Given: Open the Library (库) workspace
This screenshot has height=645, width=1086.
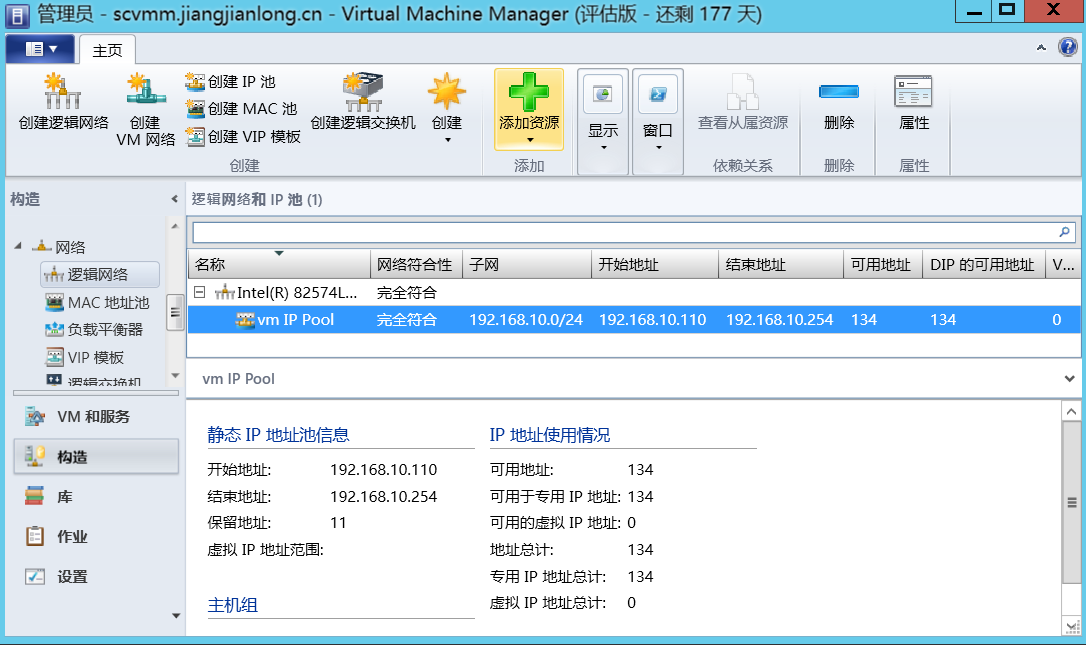Looking at the screenshot, I should click(96, 497).
